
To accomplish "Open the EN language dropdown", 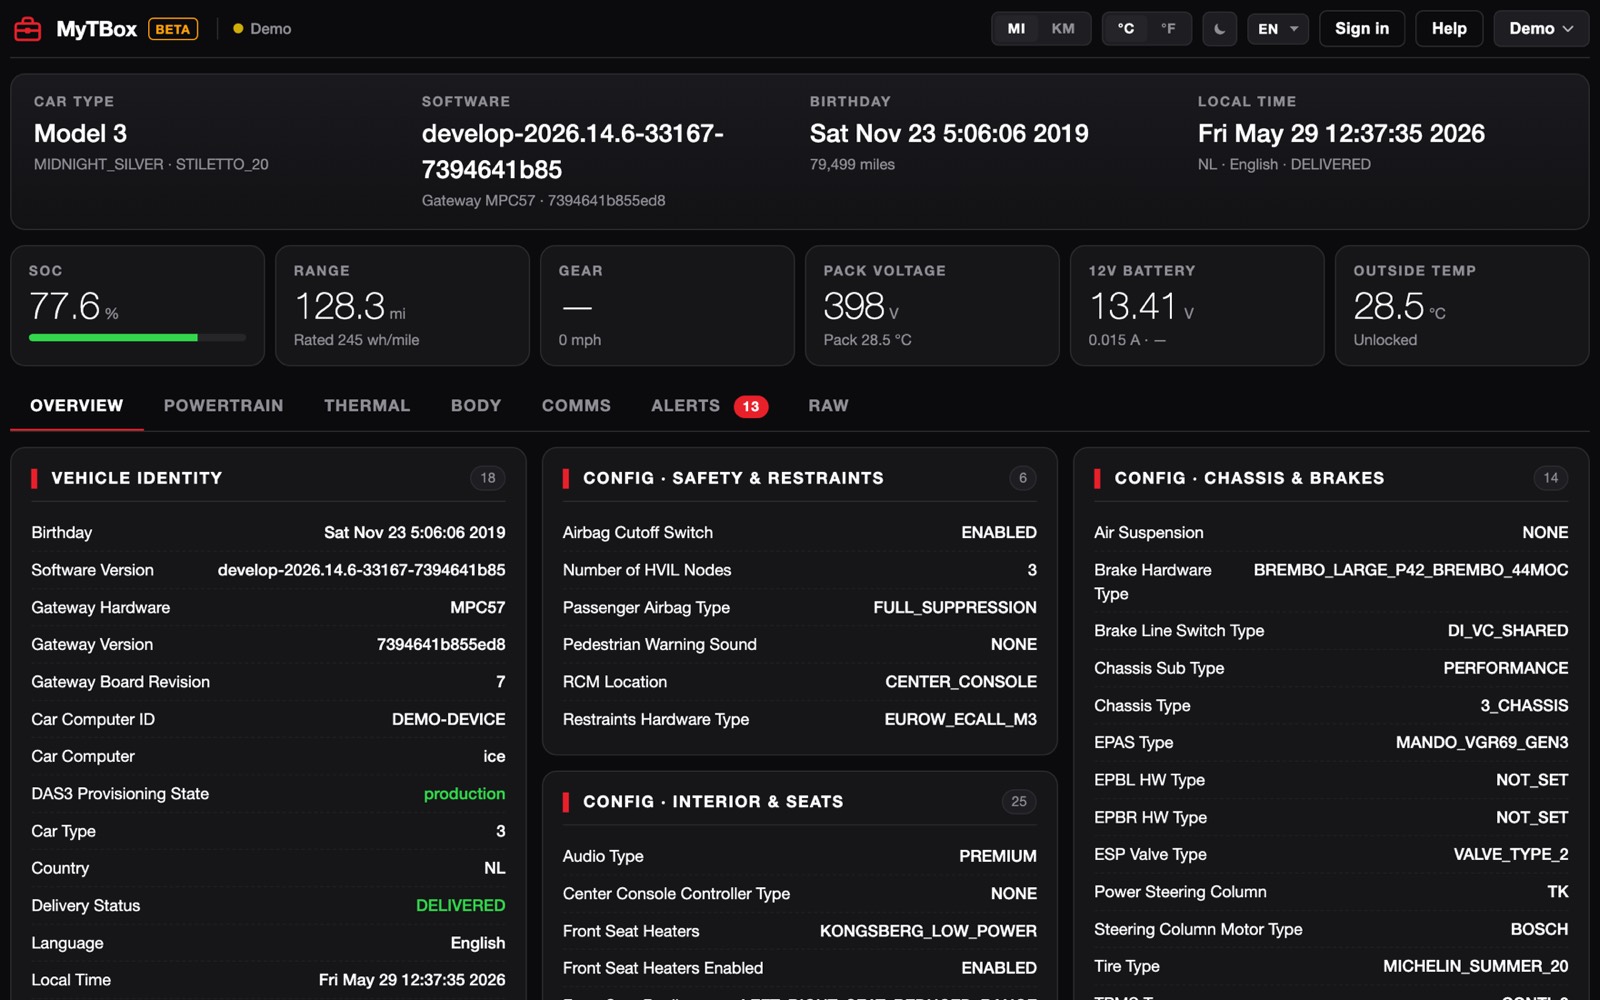I will pyautogui.click(x=1278, y=29).
